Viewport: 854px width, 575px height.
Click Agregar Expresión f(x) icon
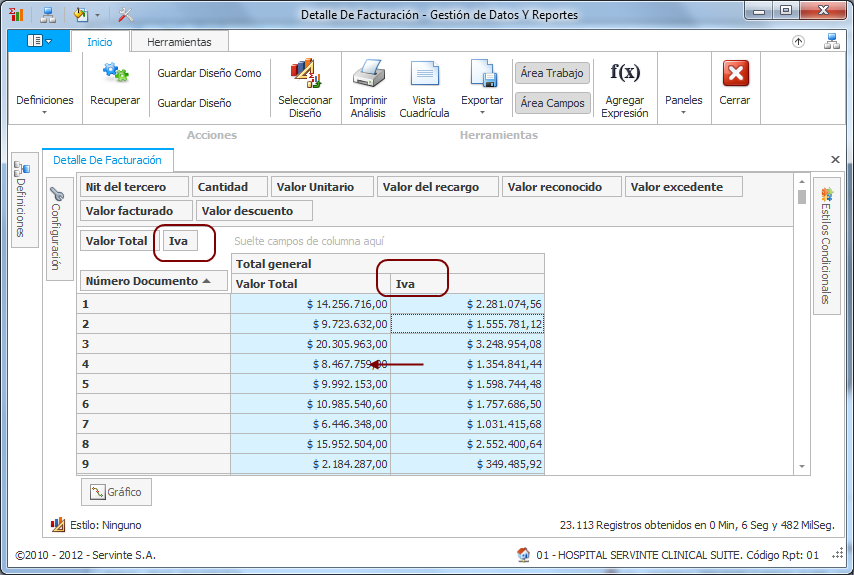point(625,74)
